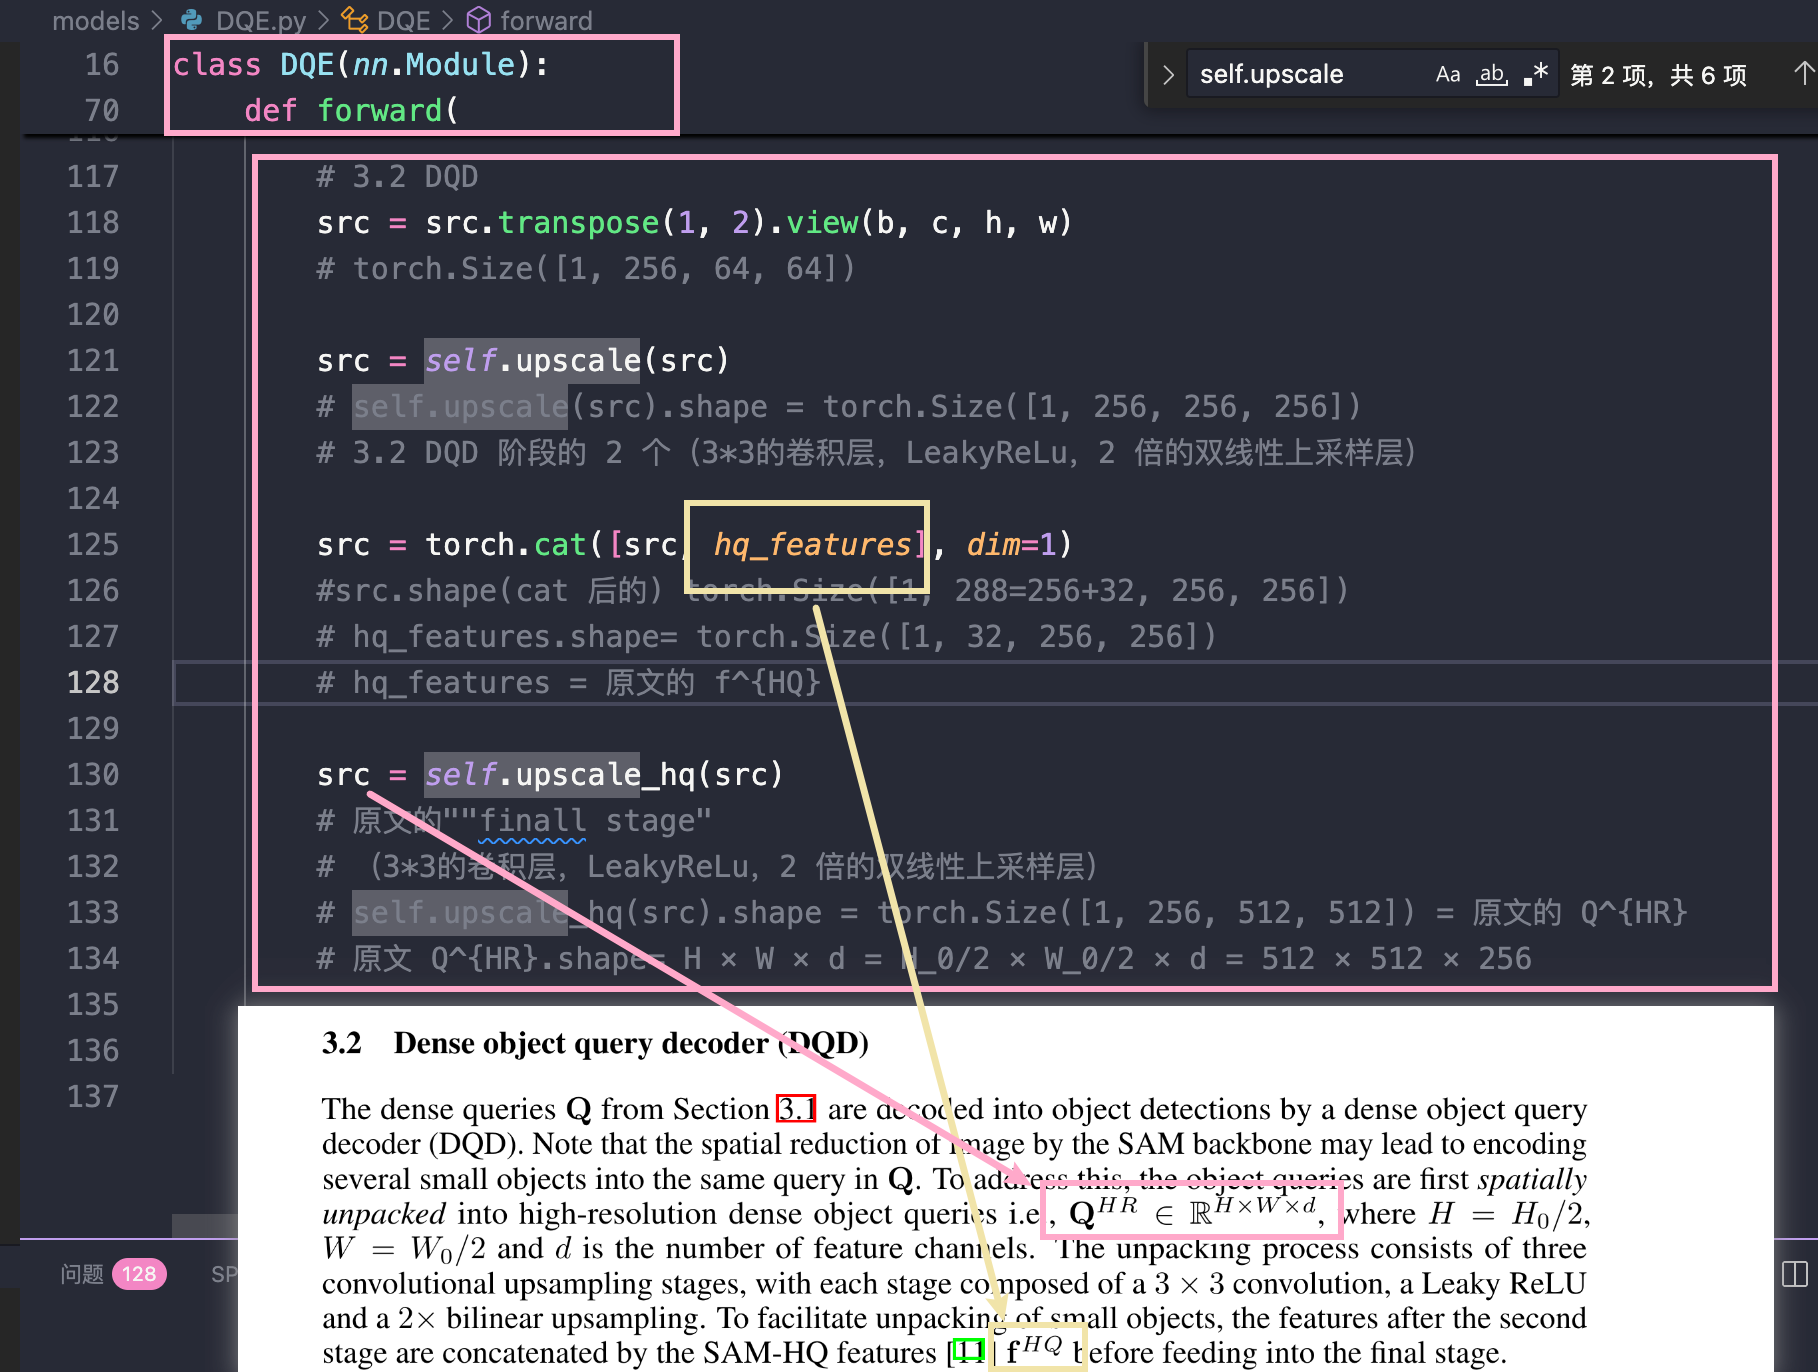
Task: Open the 问题 problems panel tab
Action: tap(82, 1274)
